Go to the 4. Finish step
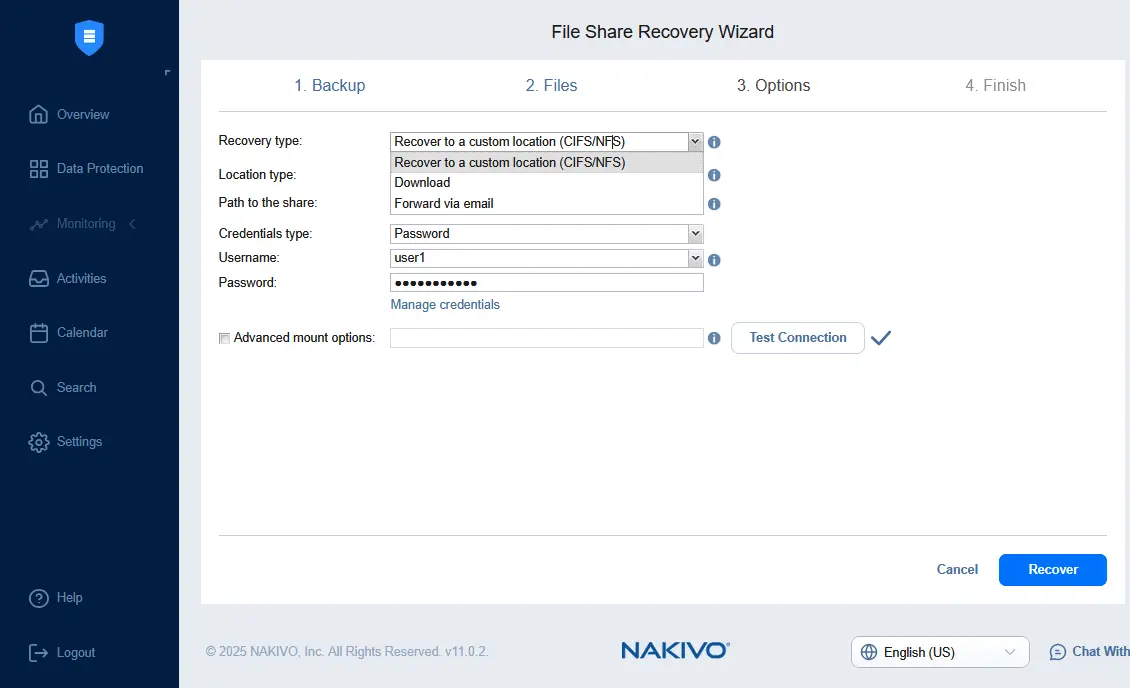The image size is (1130, 688). click(x=995, y=86)
